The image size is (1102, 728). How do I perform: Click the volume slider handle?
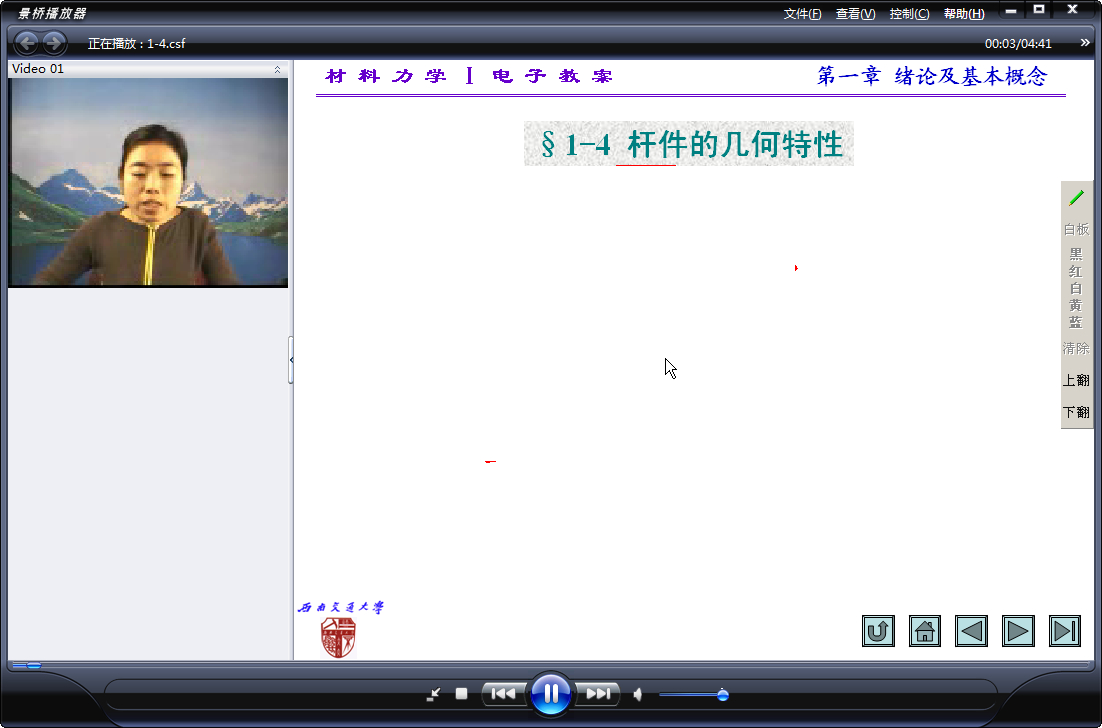click(x=722, y=695)
